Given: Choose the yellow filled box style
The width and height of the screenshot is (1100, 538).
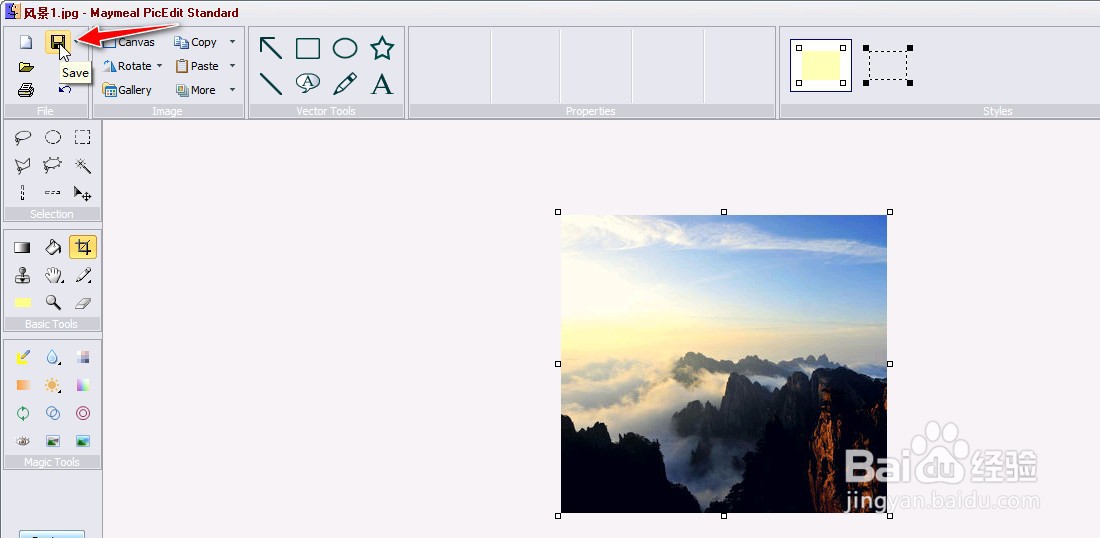Looking at the screenshot, I should pyautogui.click(x=821, y=65).
